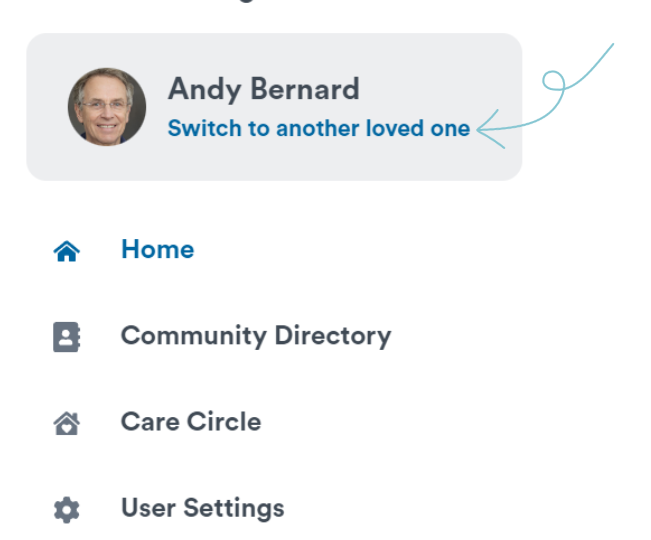Select the Care Circle menu item

(157, 422)
